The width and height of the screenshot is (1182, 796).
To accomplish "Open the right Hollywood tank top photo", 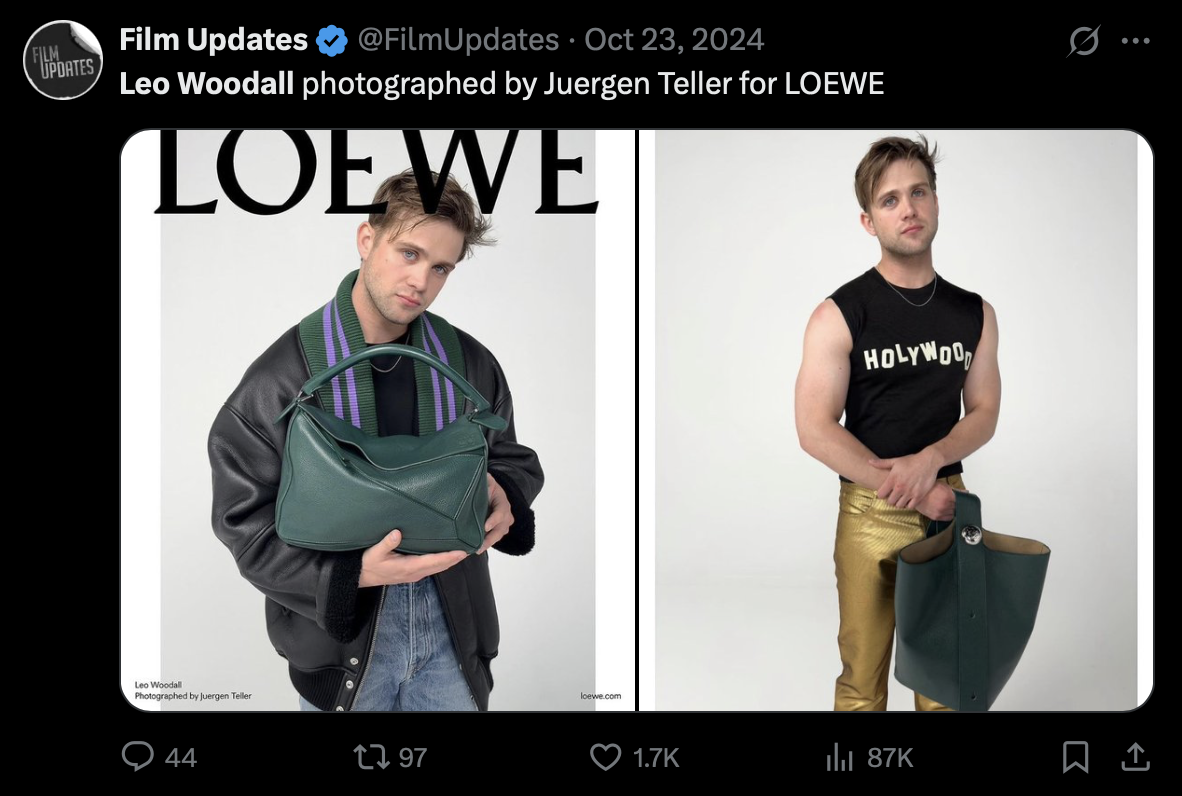I will point(896,420).
